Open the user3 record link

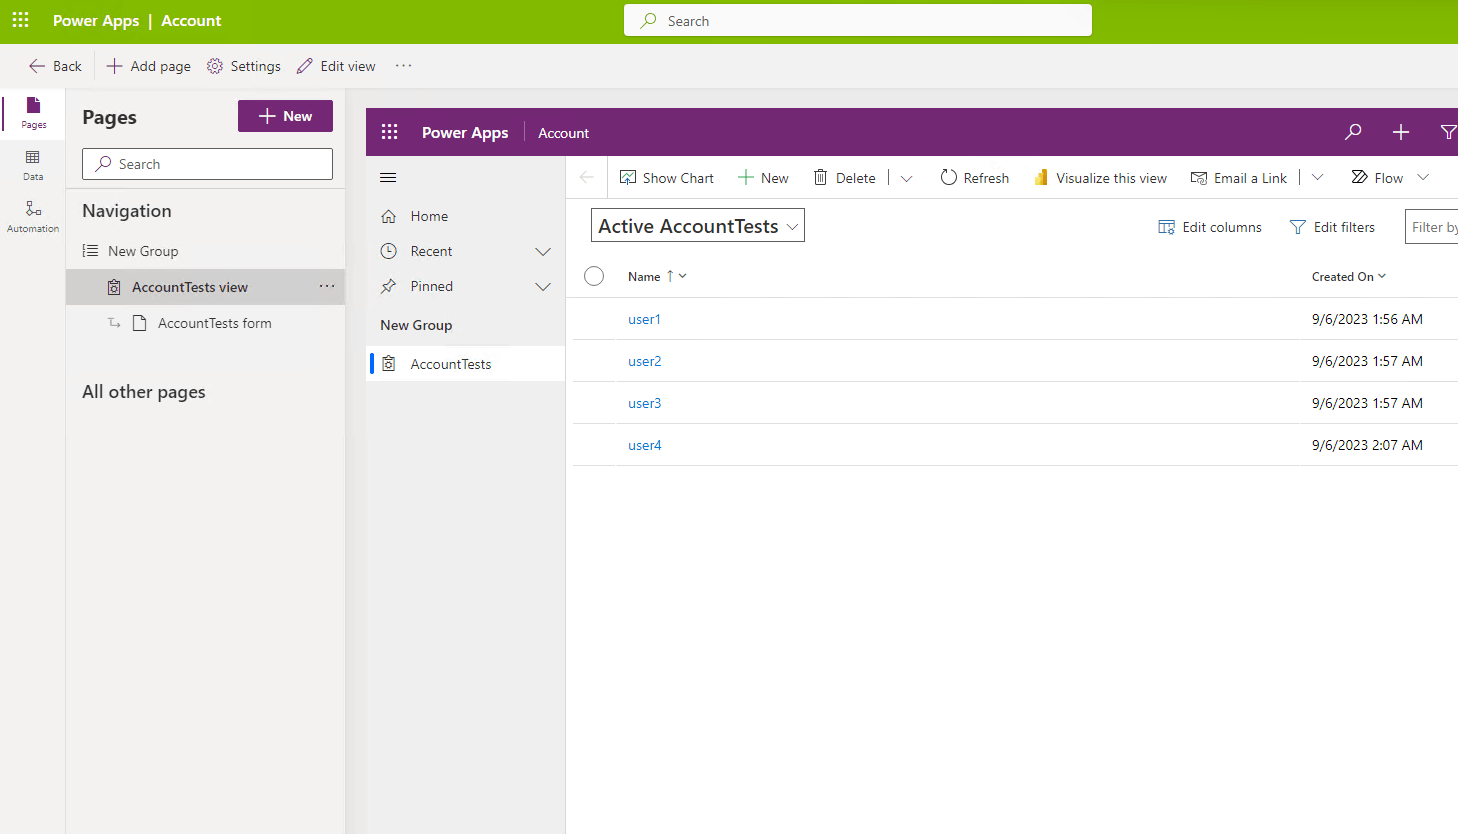point(644,403)
